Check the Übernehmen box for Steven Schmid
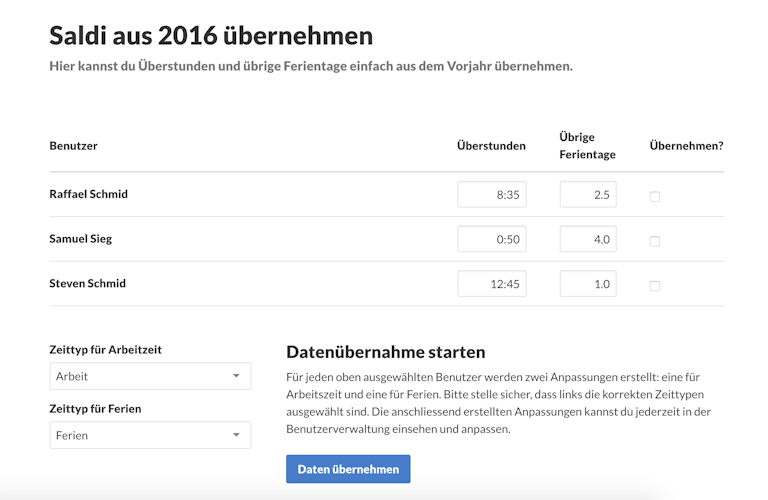The image size is (768, 500). (655, 286)
